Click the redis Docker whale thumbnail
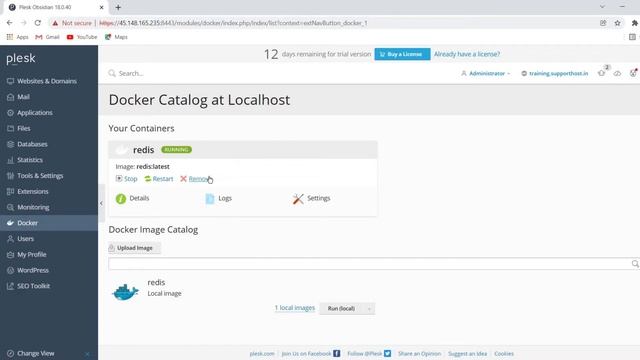The image size is (640, 360). click(125, 291)
